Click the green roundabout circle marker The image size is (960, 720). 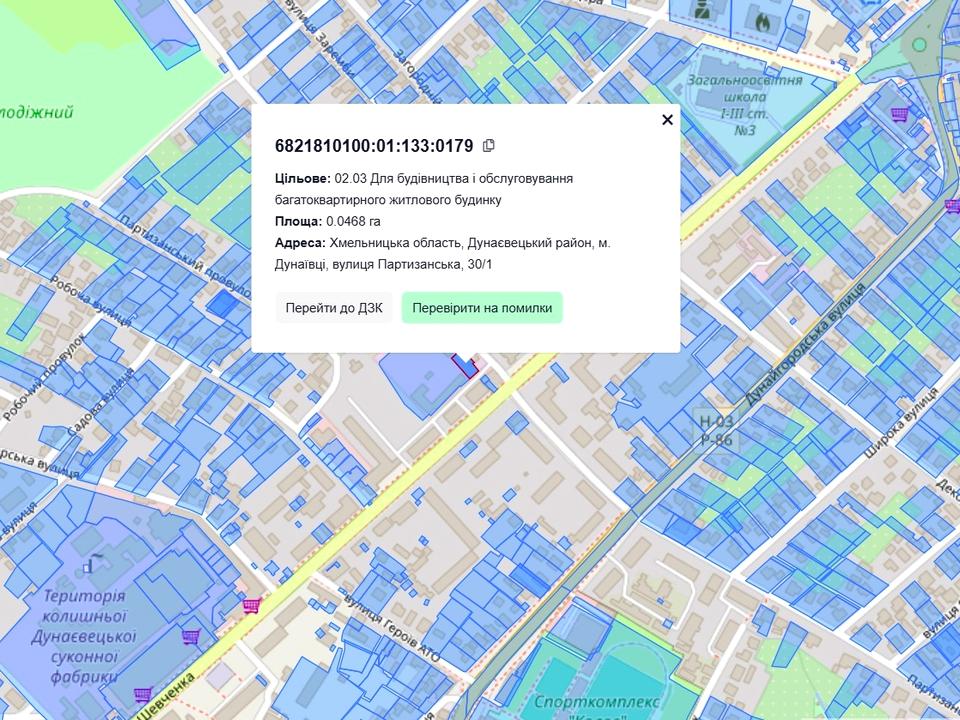pyautogui.click(x=919, y=45)
